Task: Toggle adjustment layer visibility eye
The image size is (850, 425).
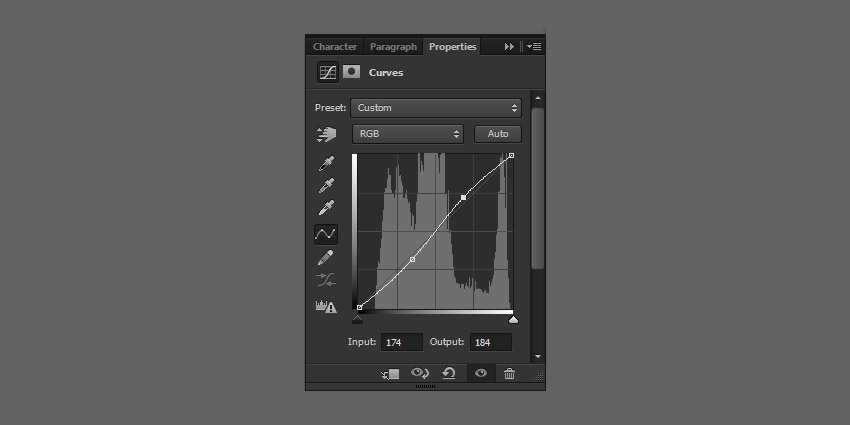Action: [x=481, y=373]
